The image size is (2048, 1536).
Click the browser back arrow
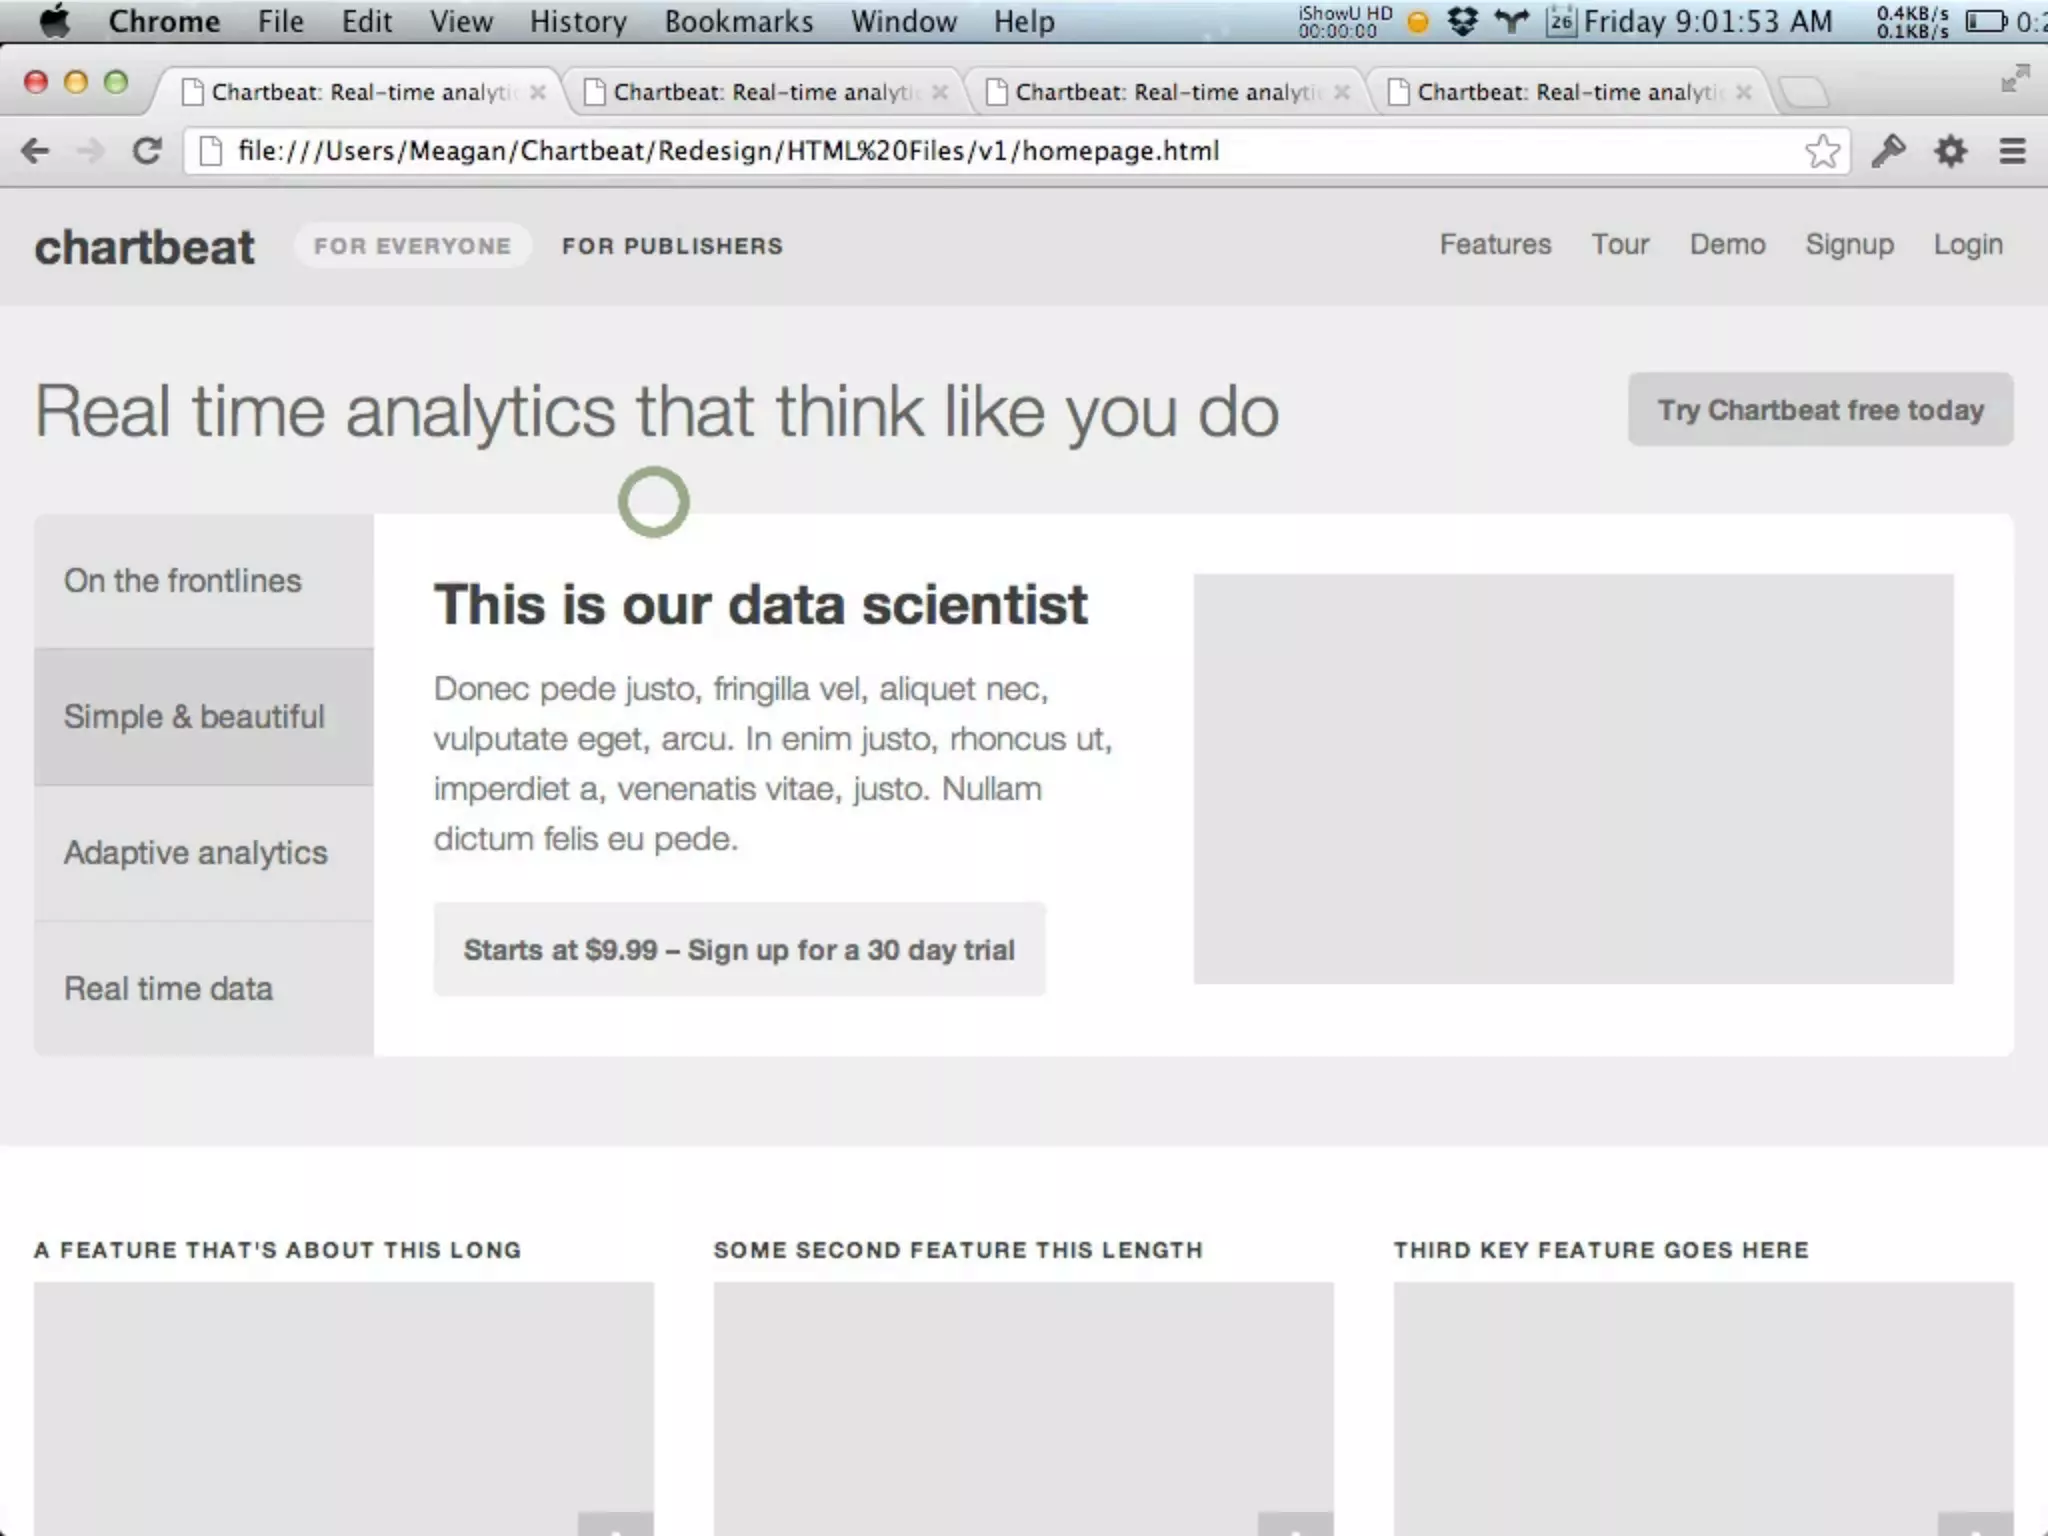[x=35, y=151]
